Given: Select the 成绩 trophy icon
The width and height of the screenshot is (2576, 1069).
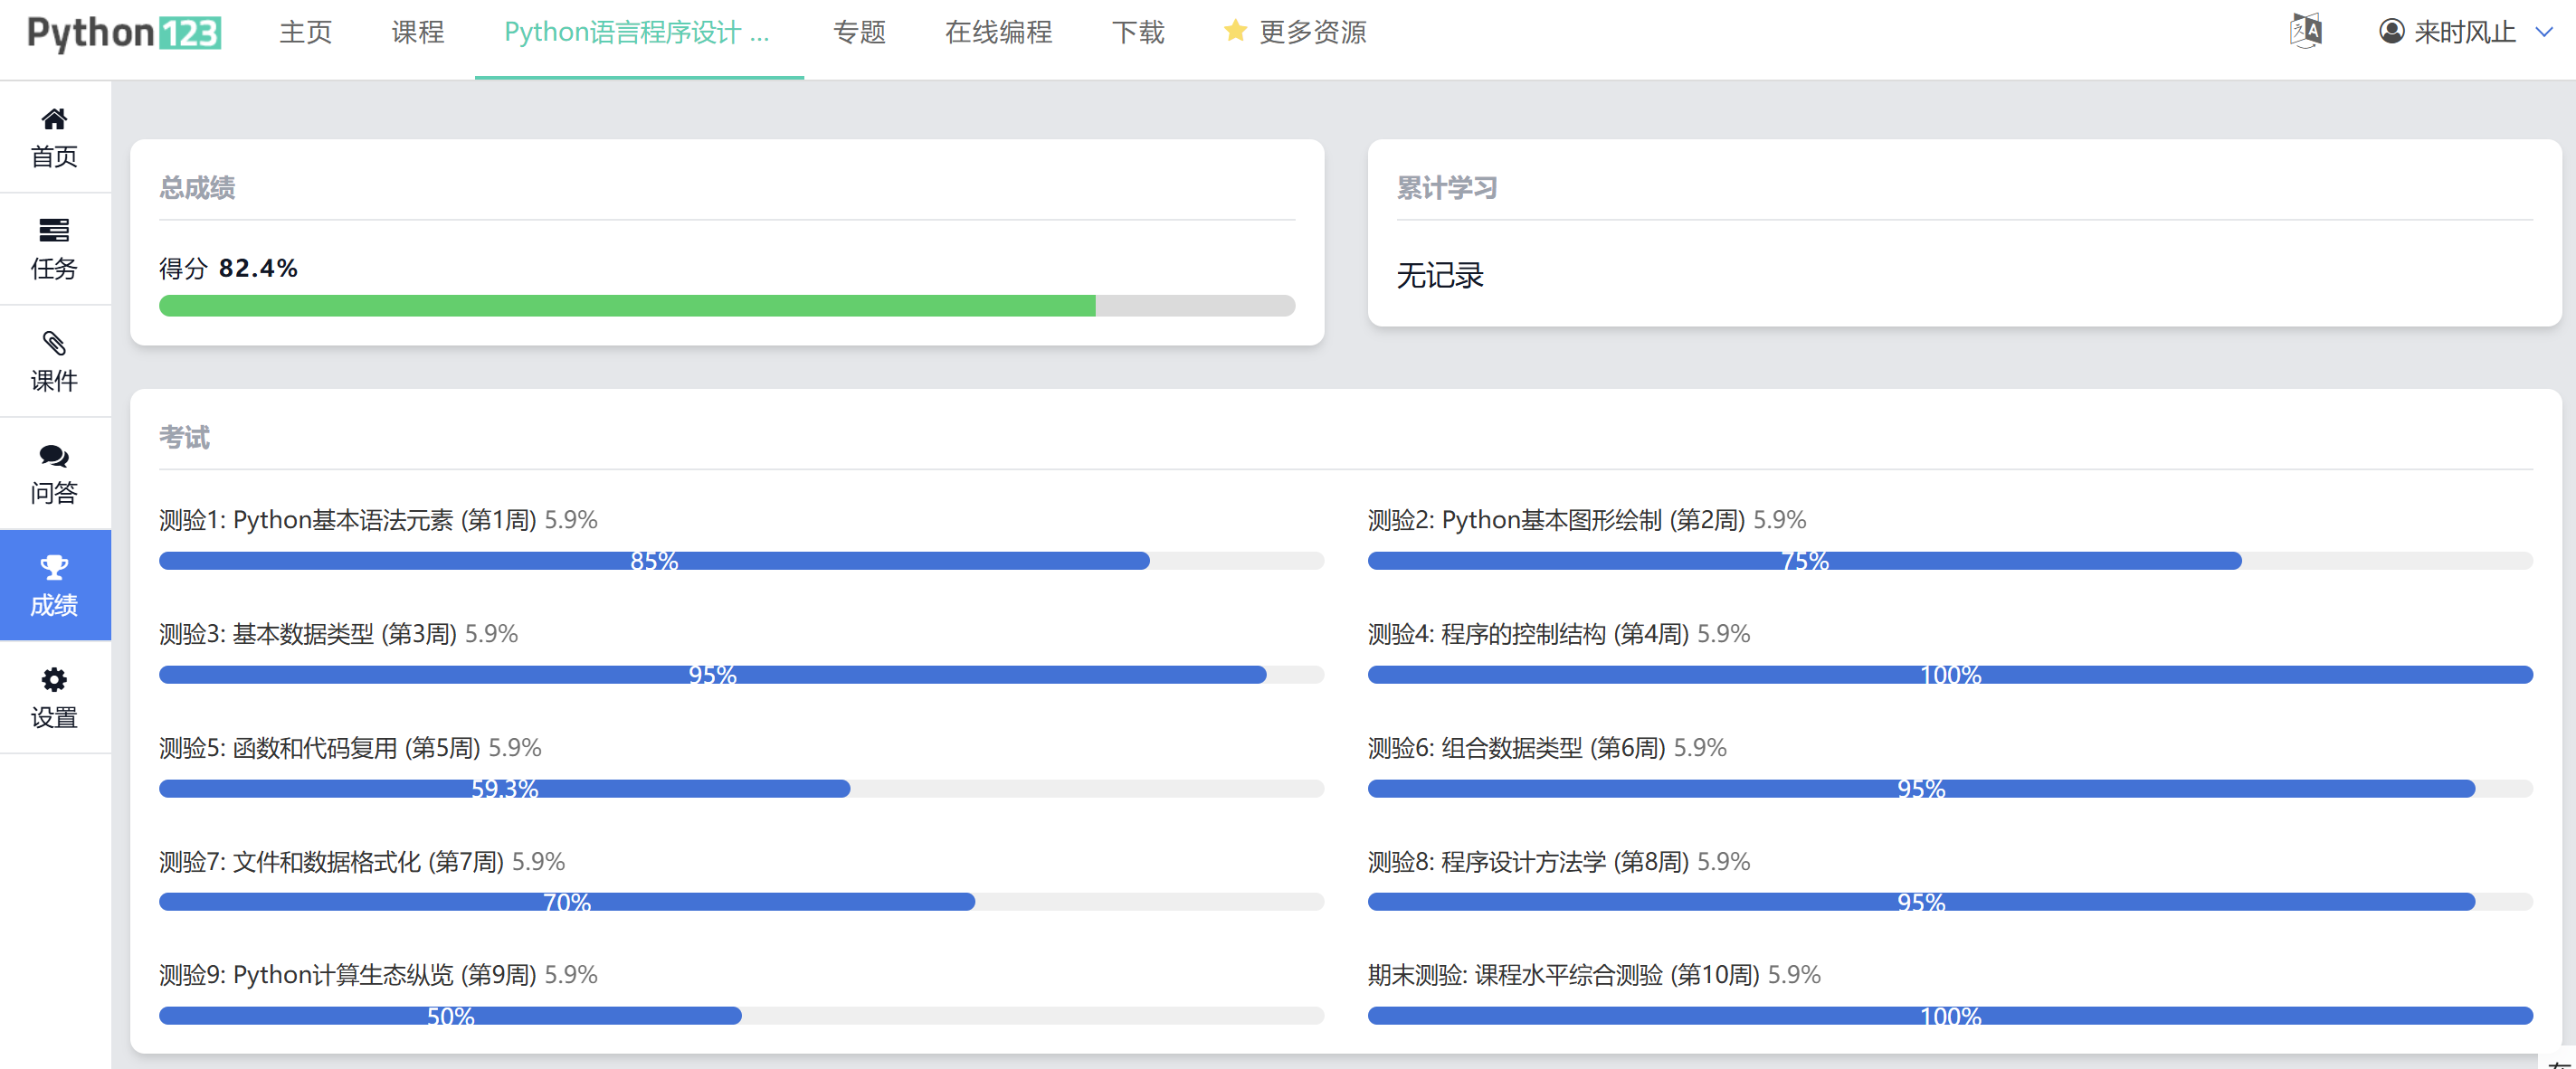Looking at the screenshot, I should point(54,568).
